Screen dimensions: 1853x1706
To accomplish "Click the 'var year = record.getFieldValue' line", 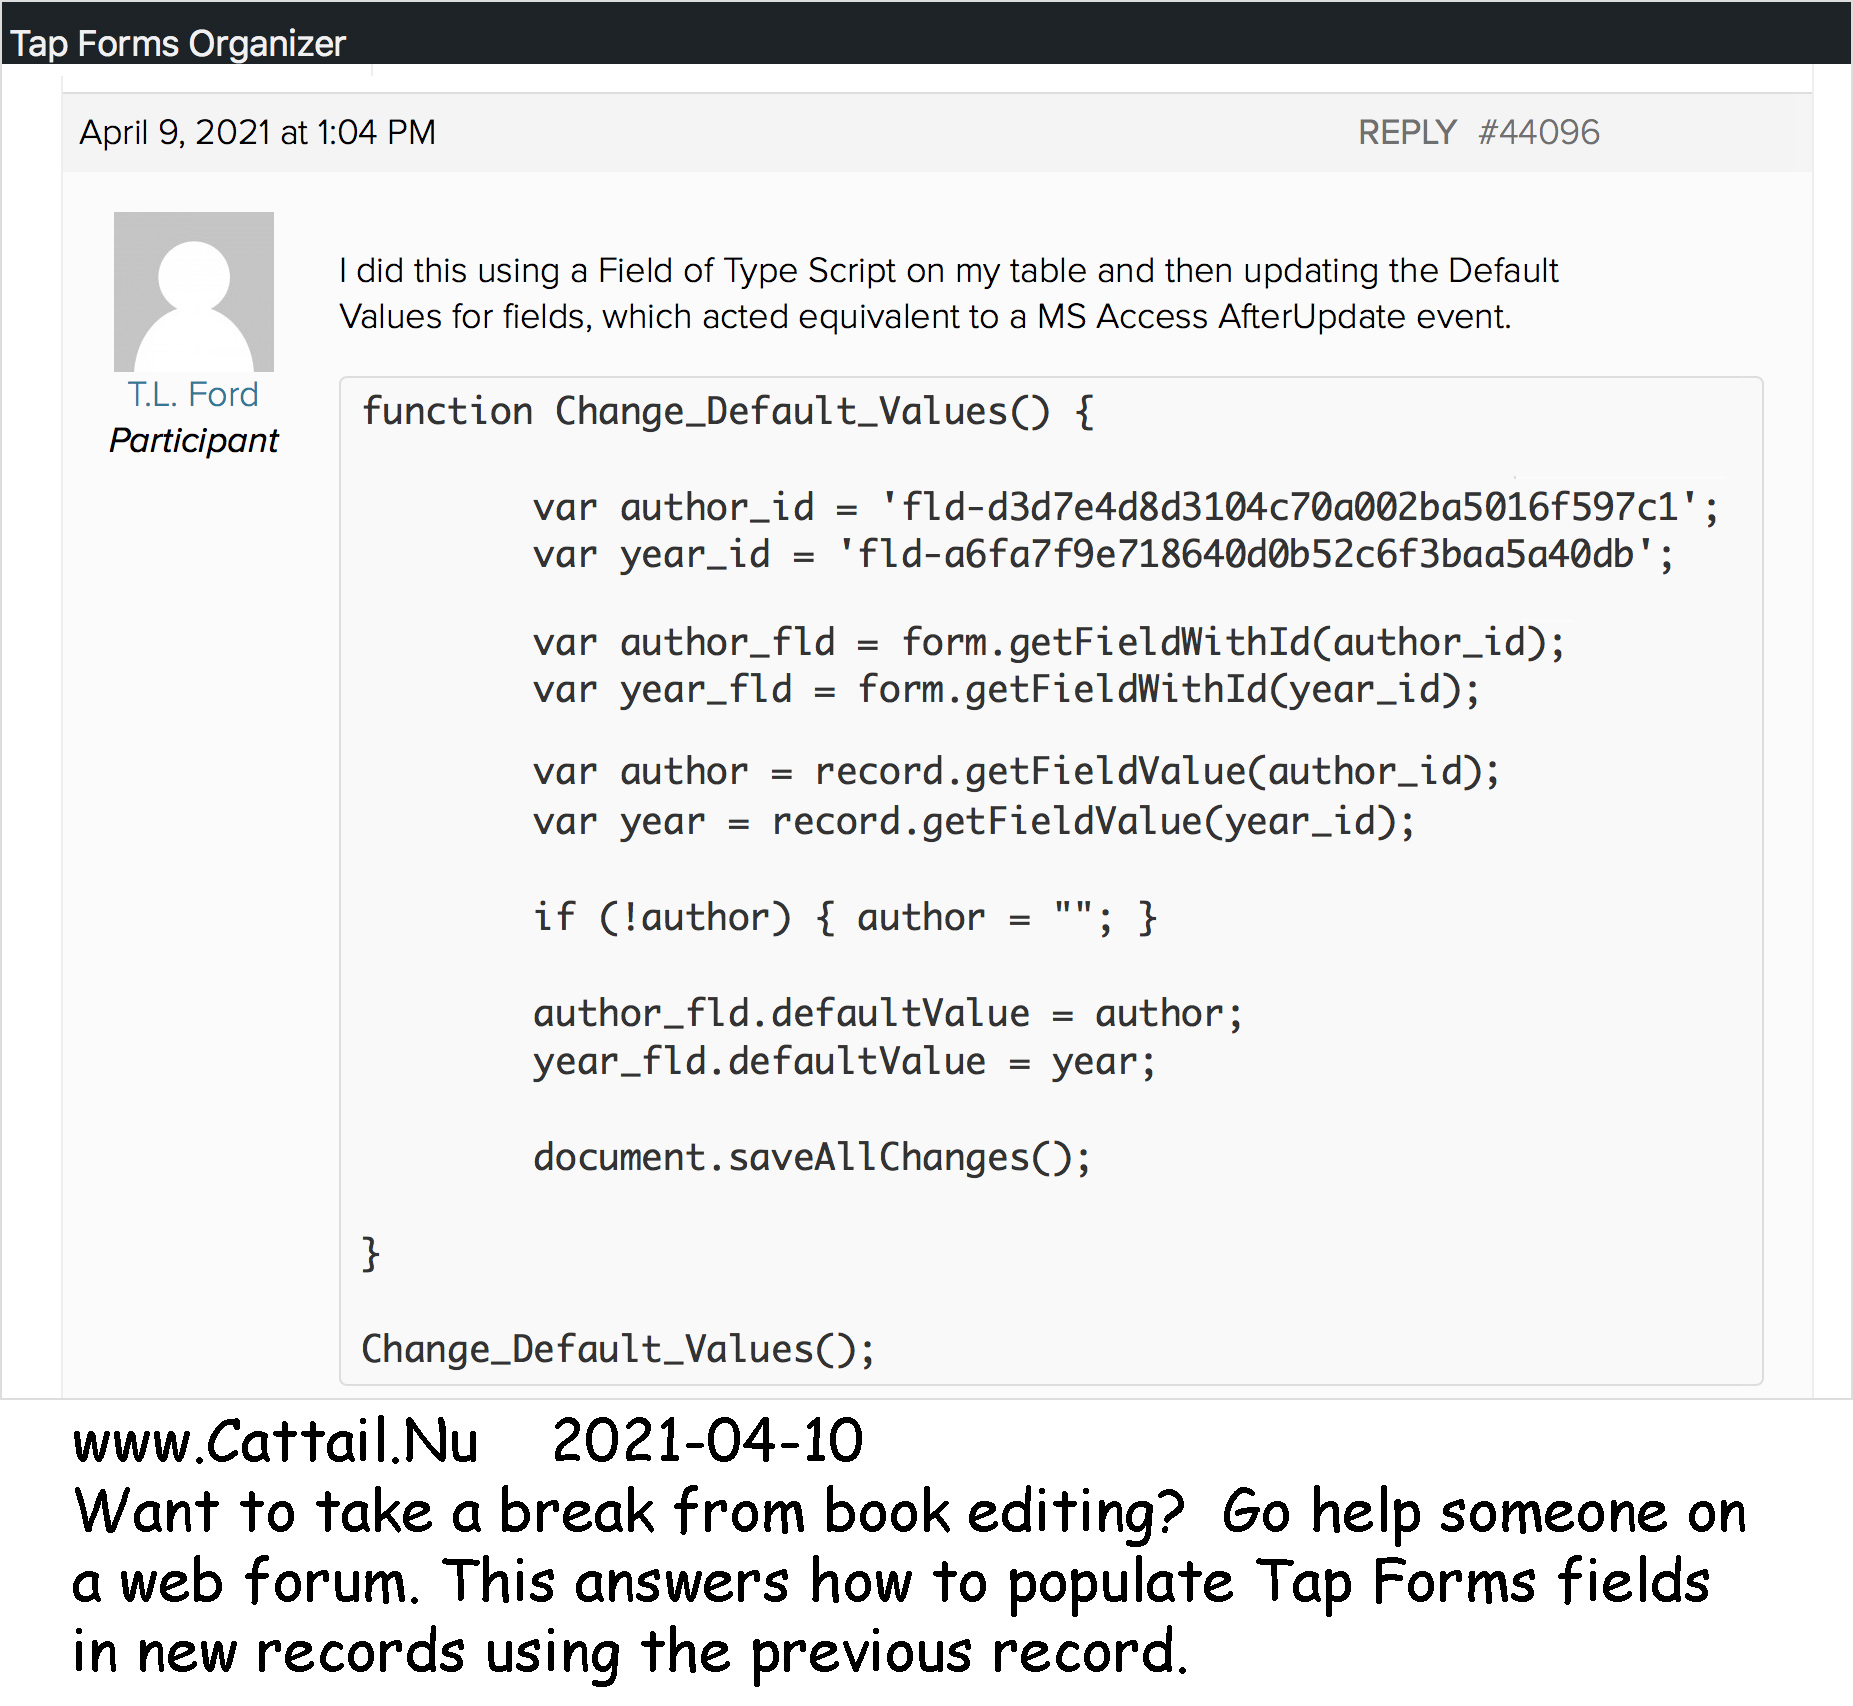I will (974, 822).
